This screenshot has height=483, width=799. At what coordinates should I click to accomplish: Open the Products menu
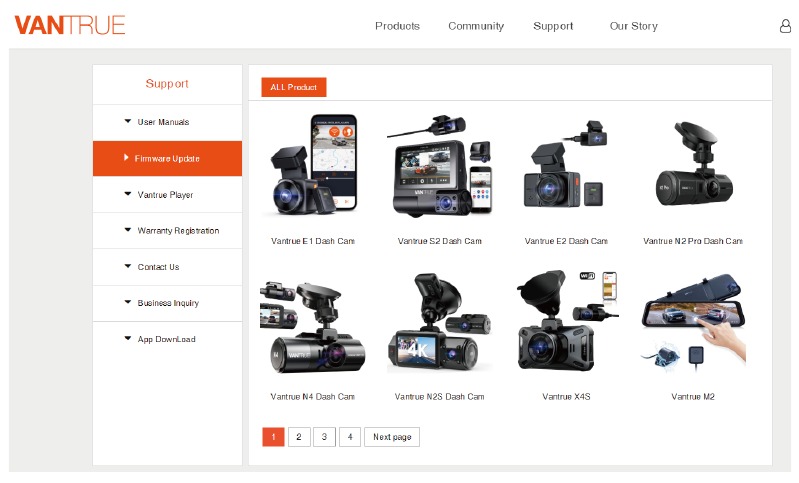coord(397,26)
